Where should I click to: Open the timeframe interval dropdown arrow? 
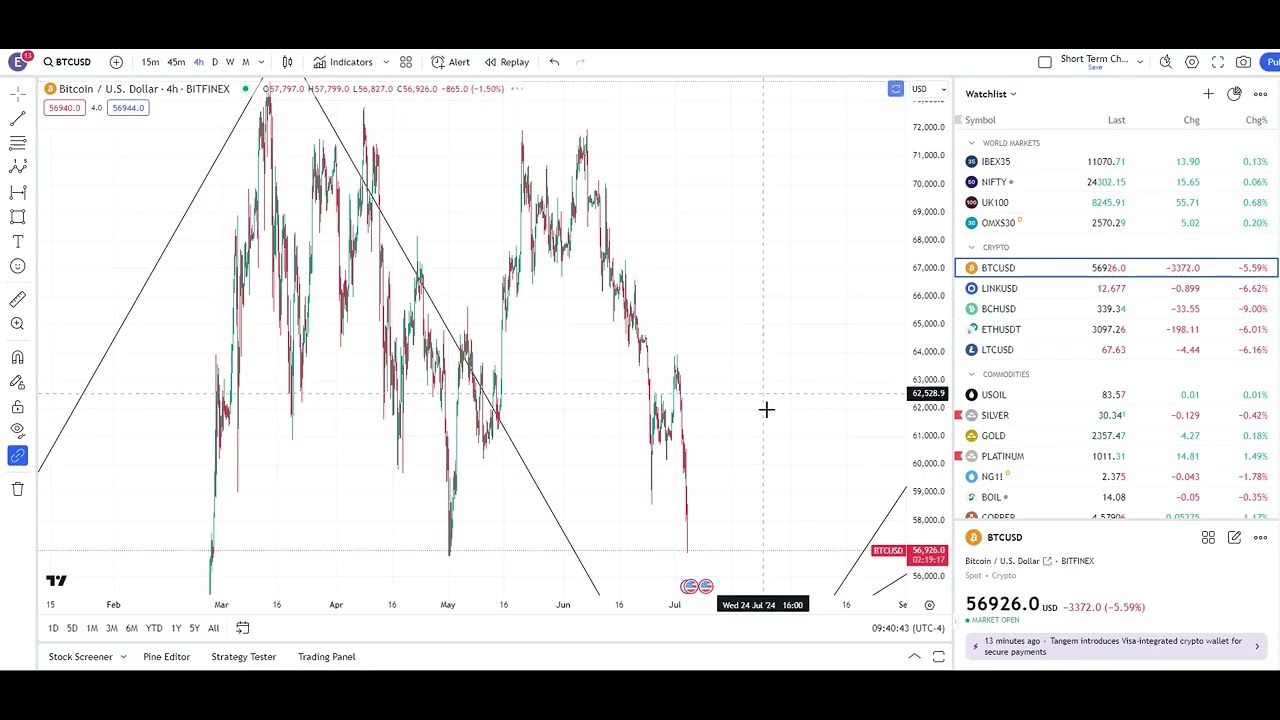(x=261, y=62)
